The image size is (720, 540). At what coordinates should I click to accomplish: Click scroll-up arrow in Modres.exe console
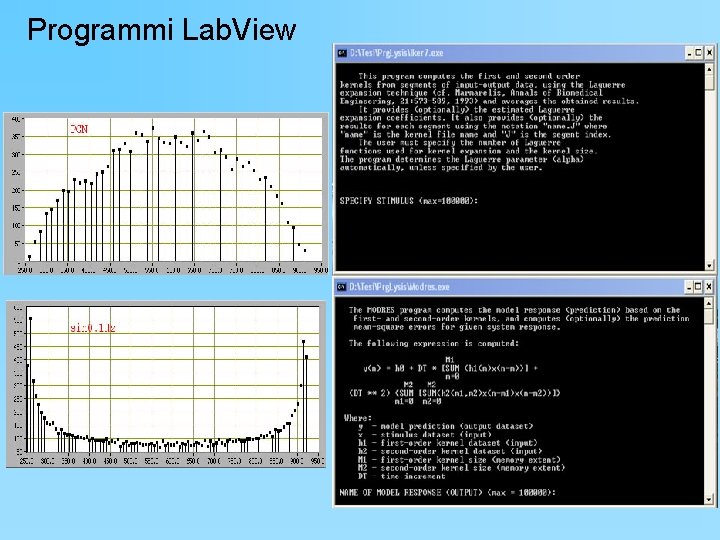click(x=709, y=304)
